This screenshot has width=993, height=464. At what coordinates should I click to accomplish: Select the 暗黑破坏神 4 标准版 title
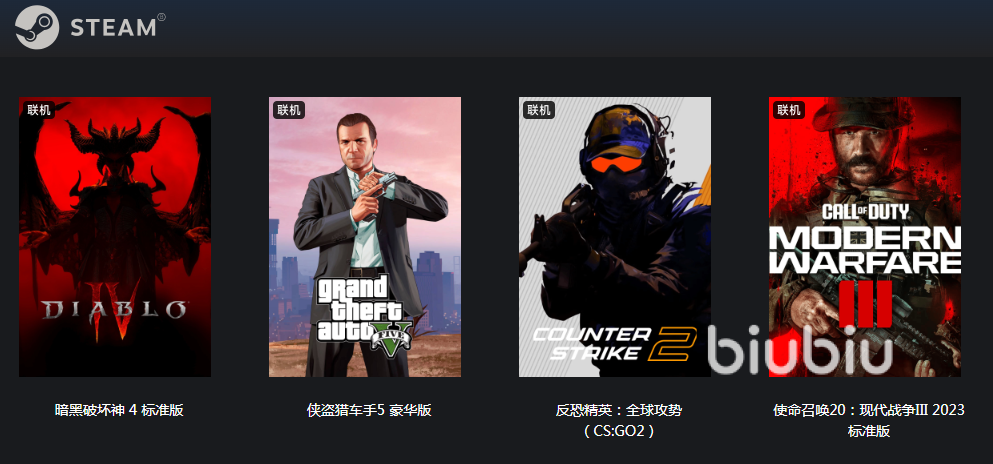click(x=119, y=410)
